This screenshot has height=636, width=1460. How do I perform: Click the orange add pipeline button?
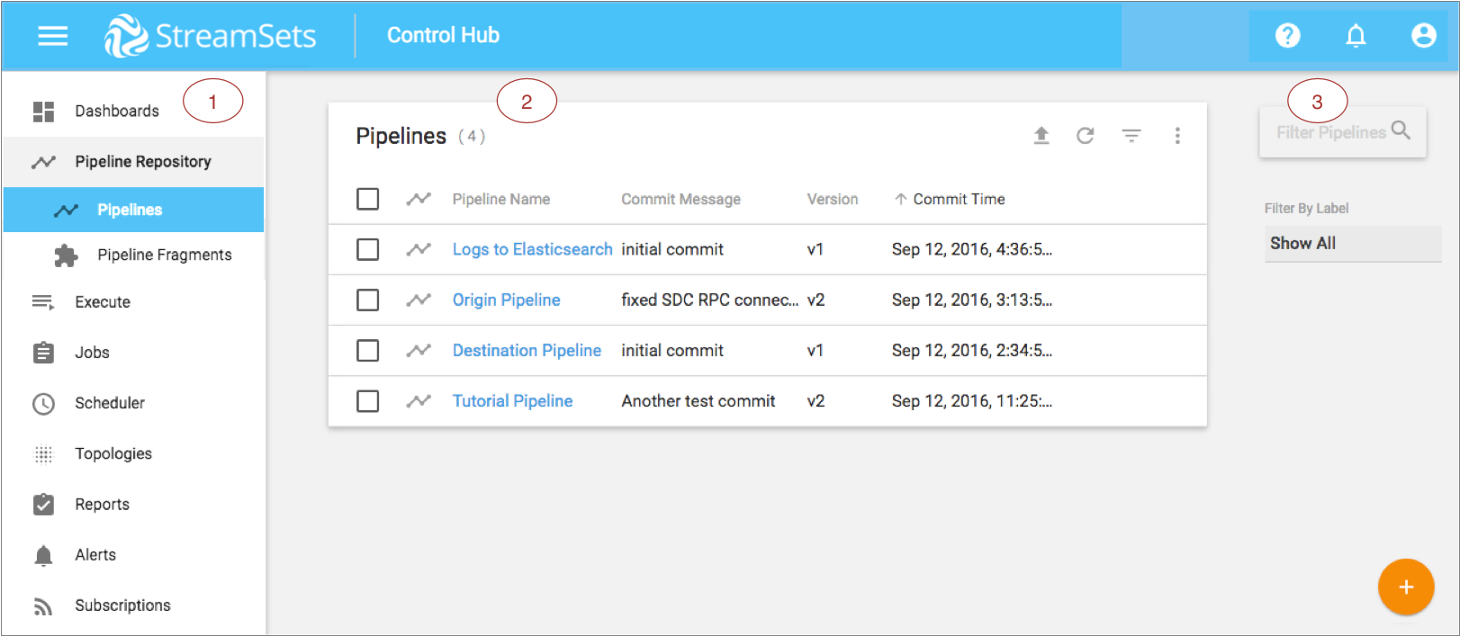coord(1405,587)
